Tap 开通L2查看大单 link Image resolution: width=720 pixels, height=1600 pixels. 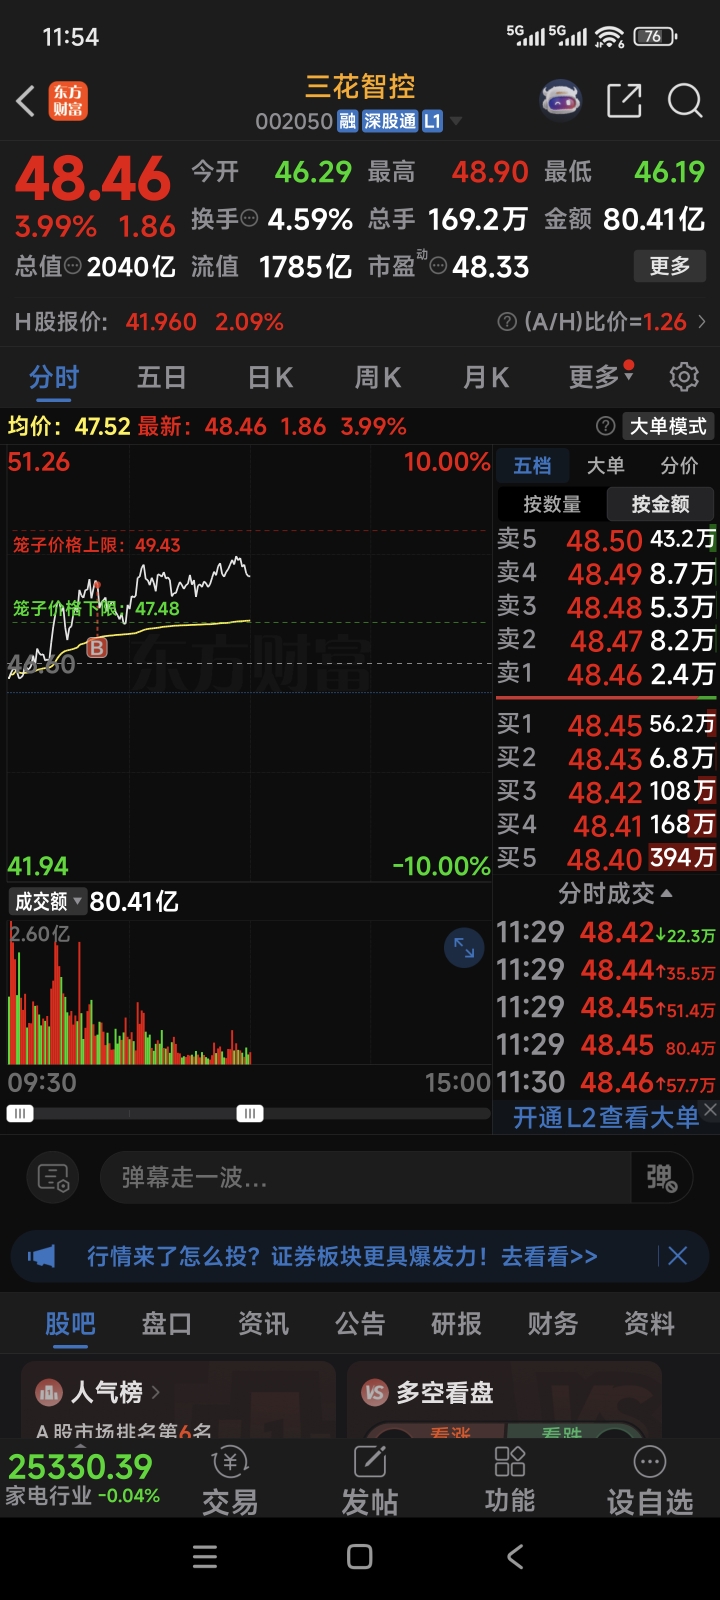click(x=606, y=1117)
